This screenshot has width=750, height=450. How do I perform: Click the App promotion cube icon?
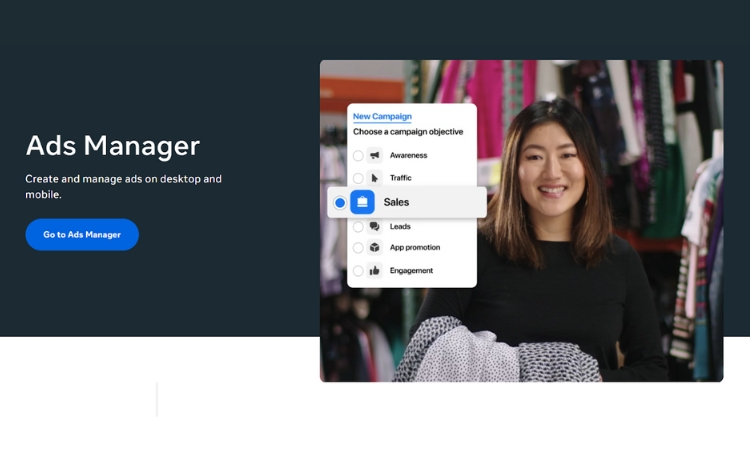pos(375,247)
